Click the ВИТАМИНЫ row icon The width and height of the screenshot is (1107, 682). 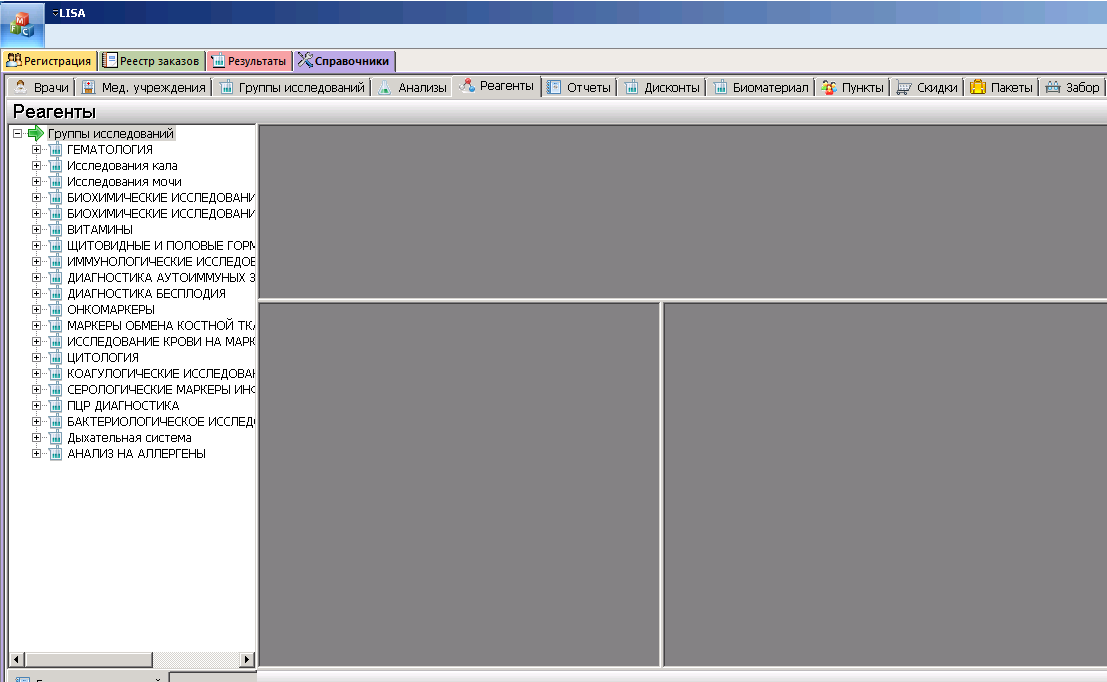pos(56,229)
